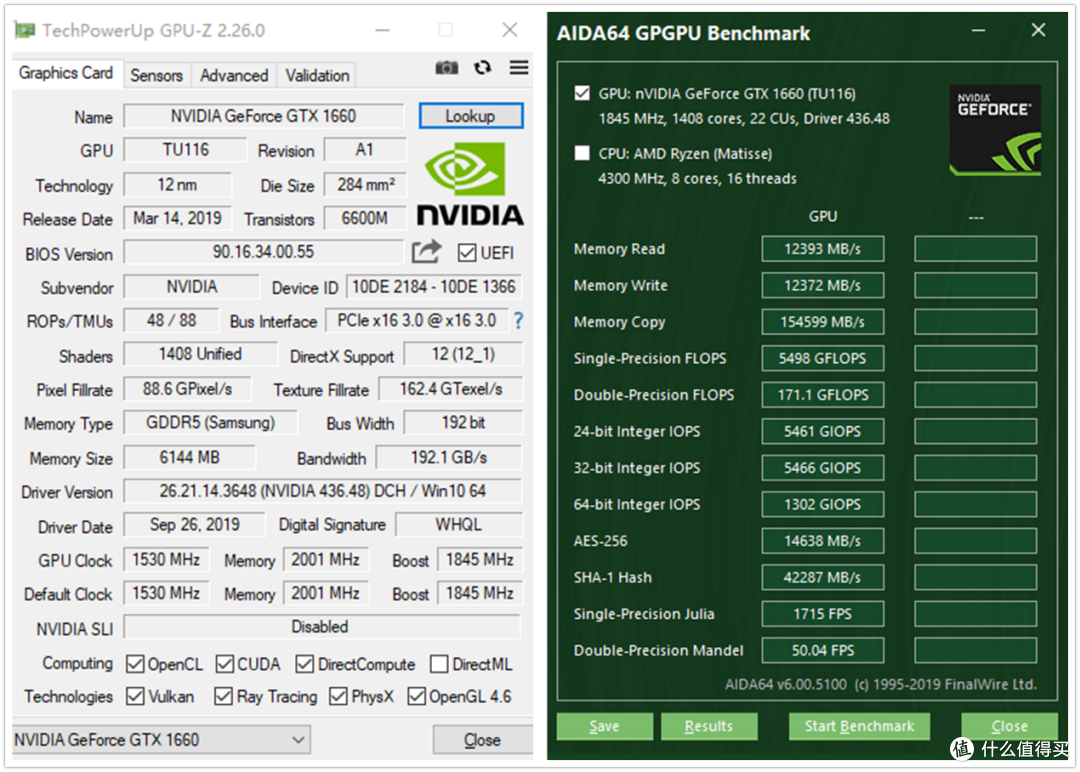Click the GPU-Z refresh icon
This screenshot has height=772, width=1080.
coord(483,67)
